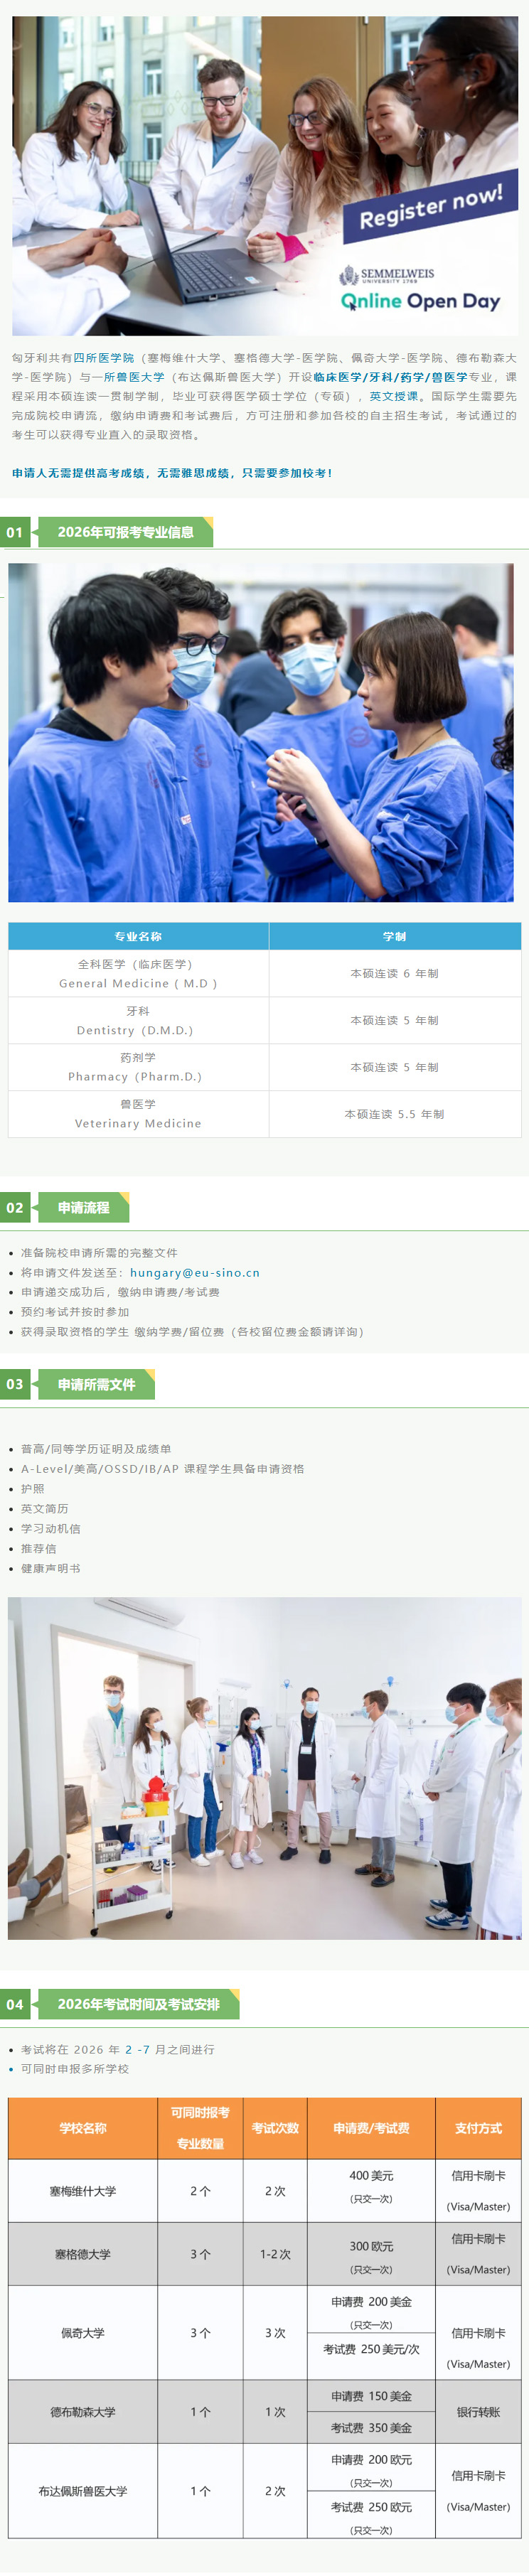529x2576 pixels.
Task: Select the '01' section number badge
Action: click(15, 532)
